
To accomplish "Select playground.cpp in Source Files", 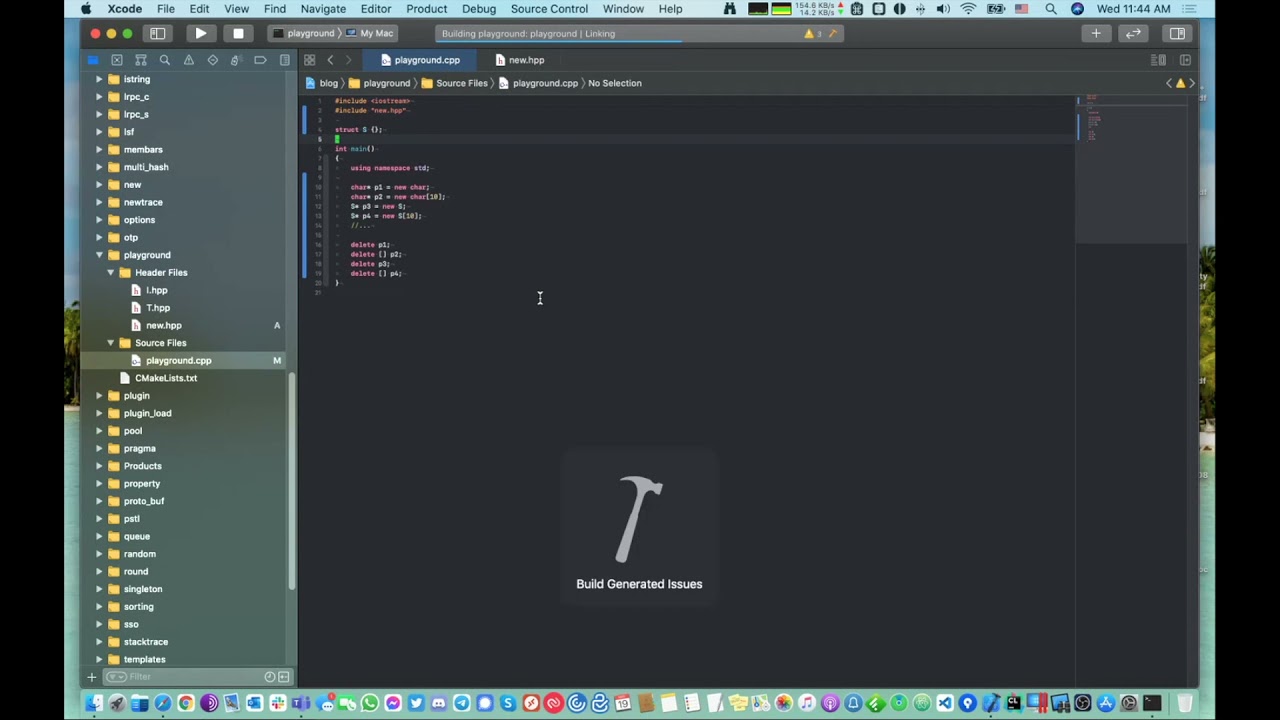I will [x=178, y=360].
